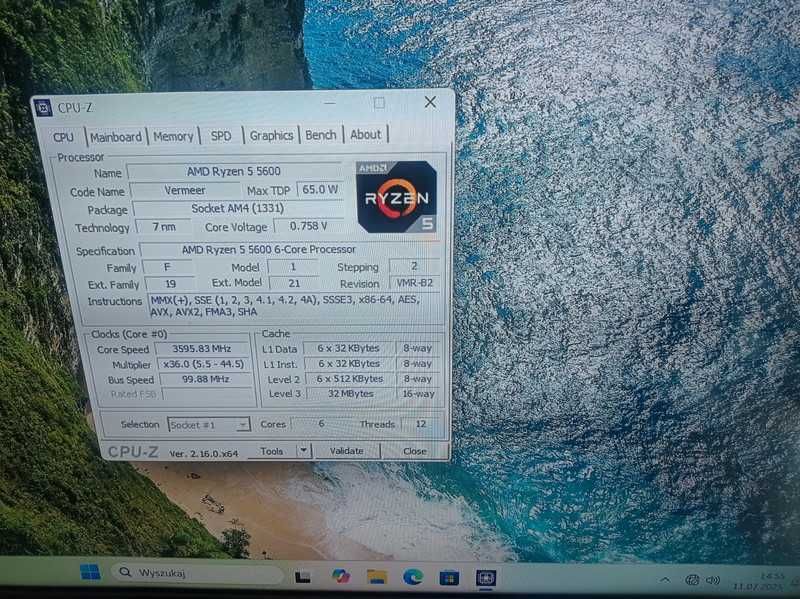This screenshot has width=800, height=599.
Task: Open the SPD tab
Action: tap(221, 136)
